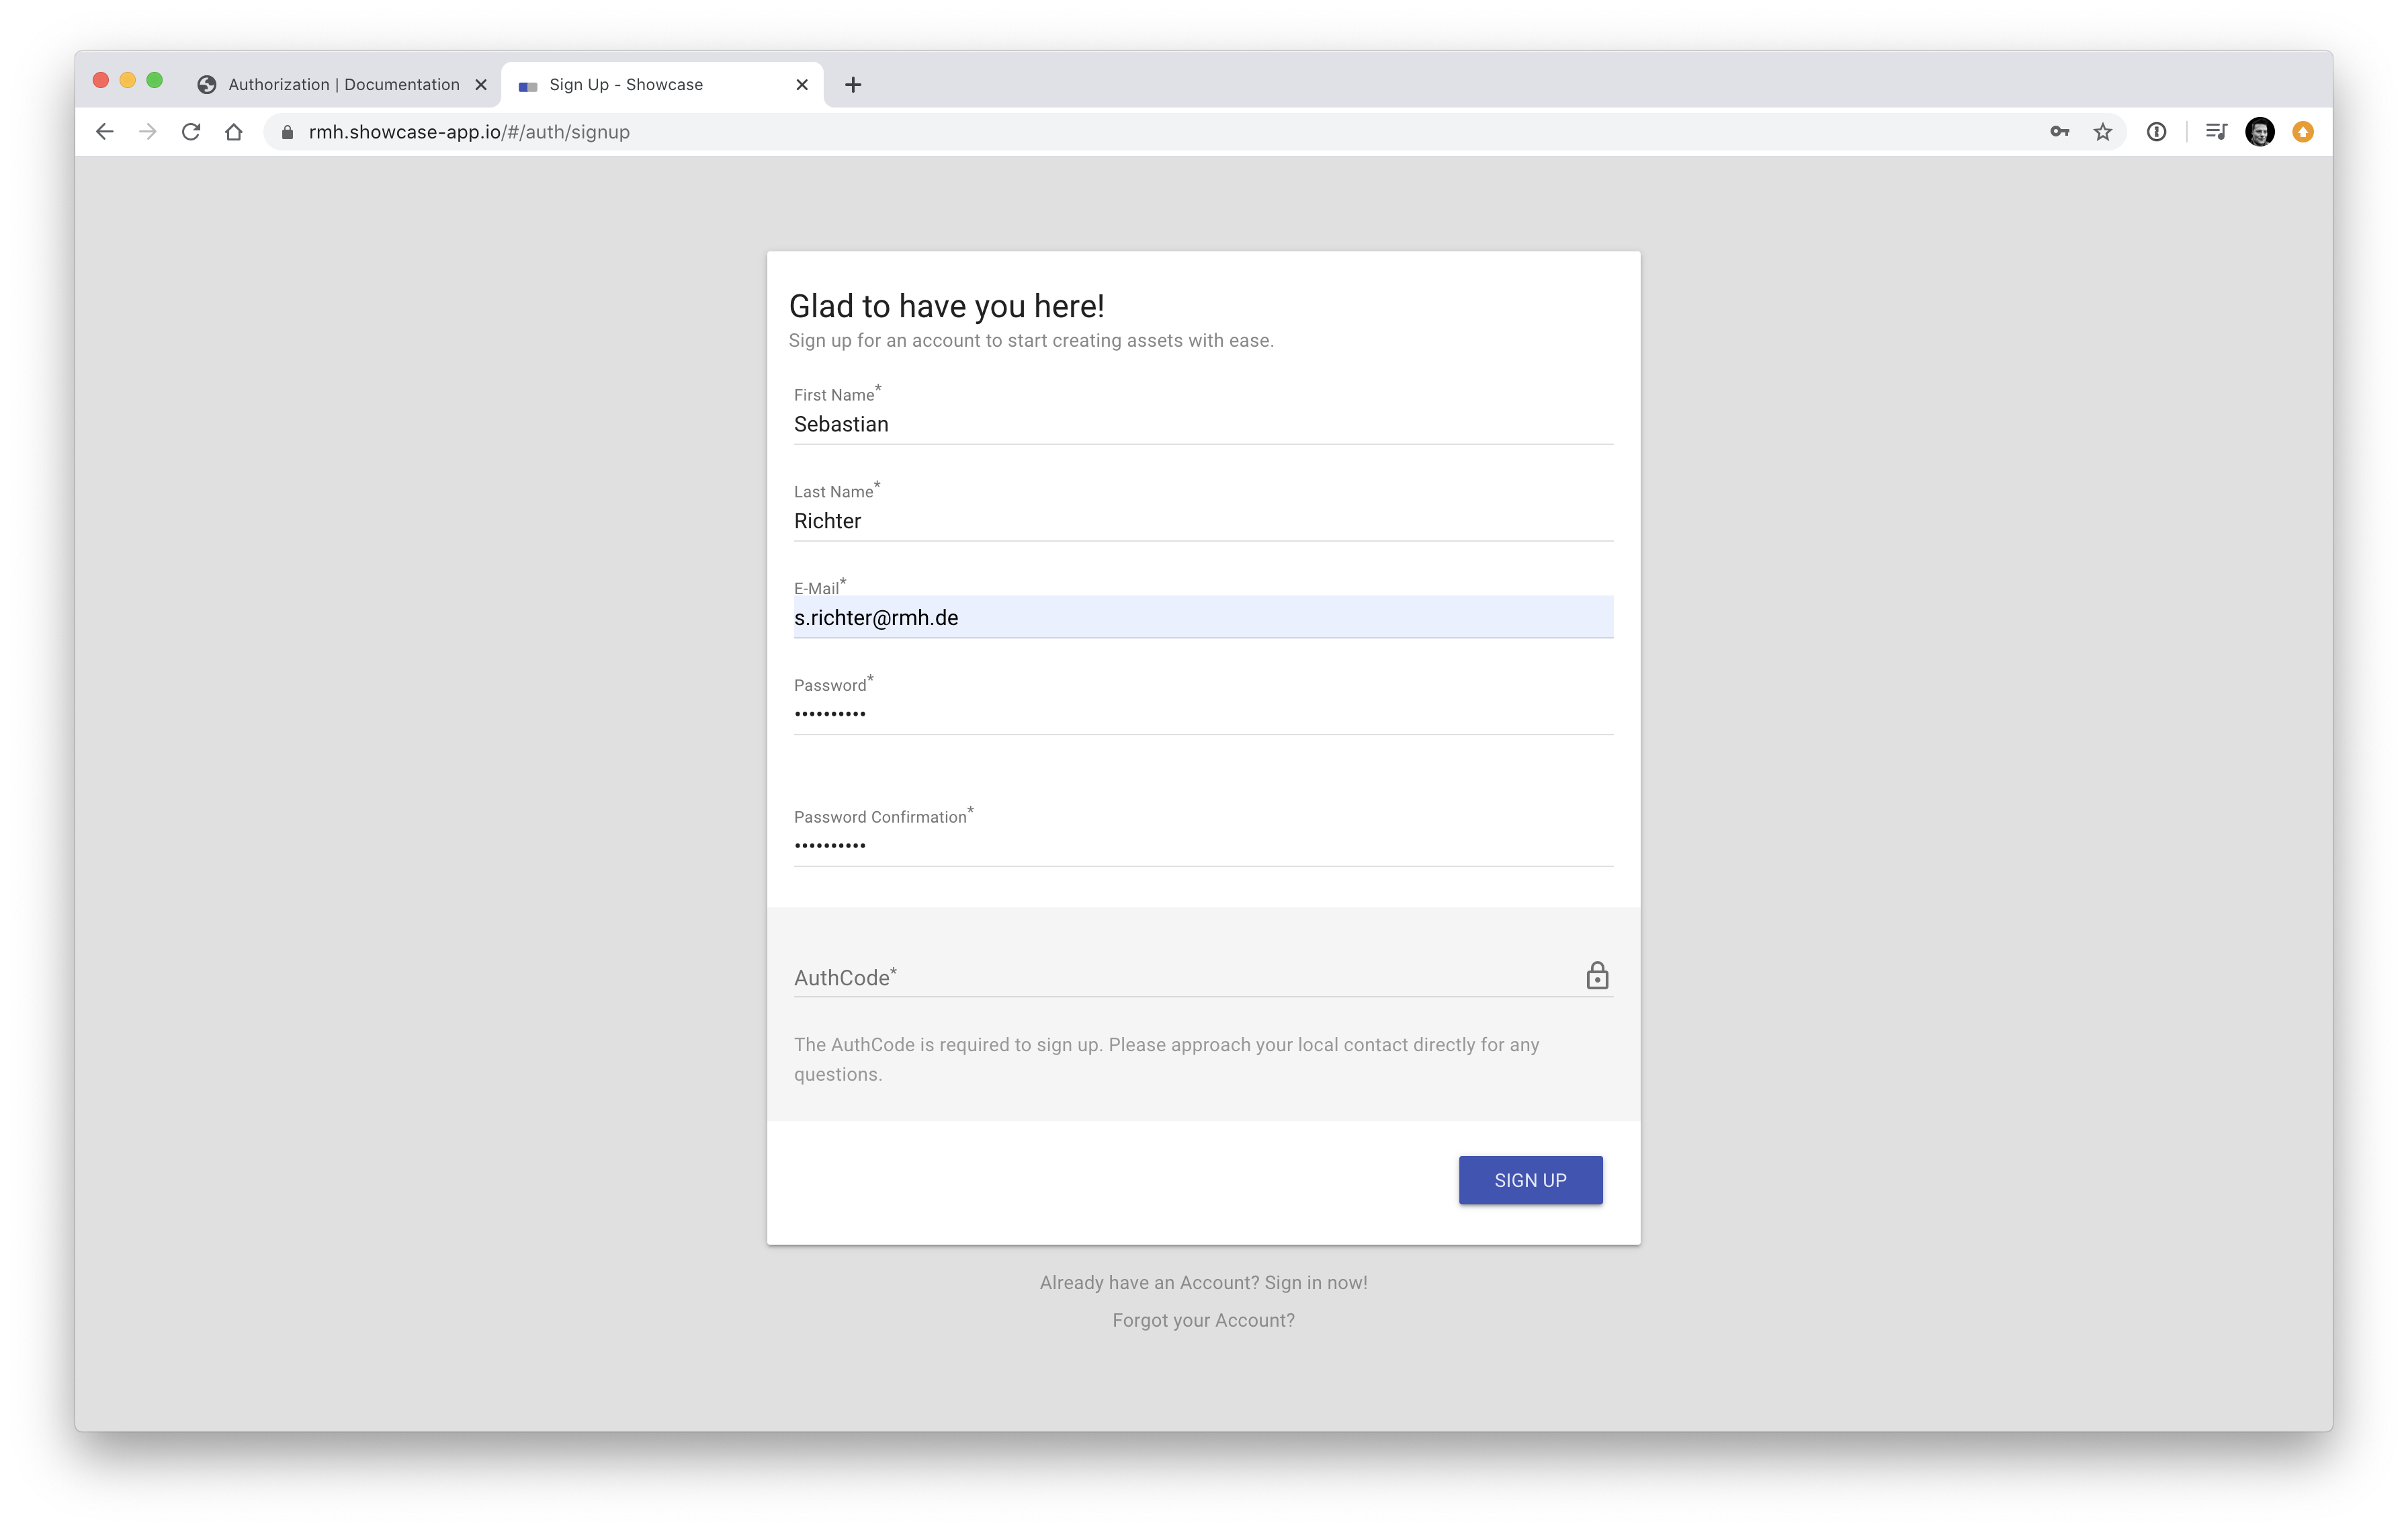Open a new browser tab
Viewport: 2408px width, 1531px height.
[x=853, y=85]
